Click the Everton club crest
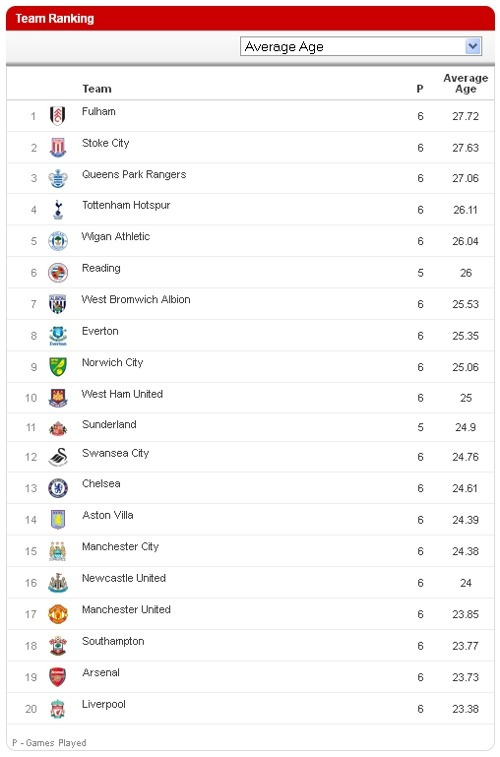The height and width of the screenshot is (757, 500). [x=58, y=336]
